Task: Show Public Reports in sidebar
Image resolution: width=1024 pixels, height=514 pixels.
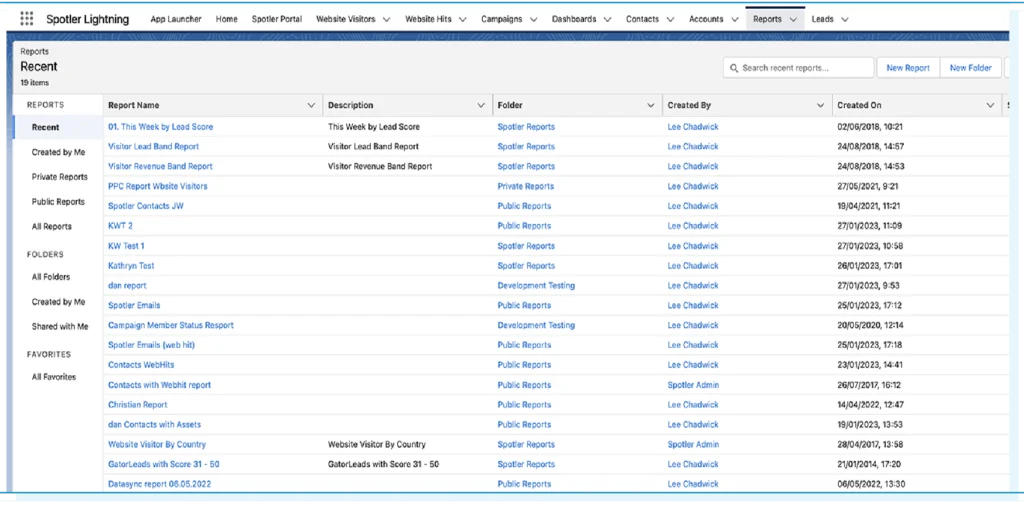Action: pyautogui.click(x=58, y=202)
